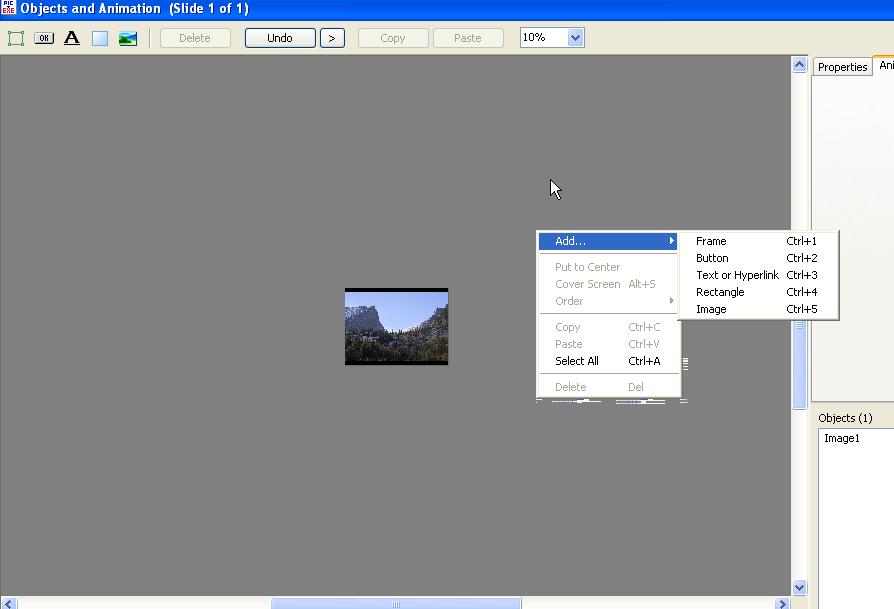Click the Objects (1) label
Image resolution: width=894 pixels, height=609 pixels.
(845, 418)
